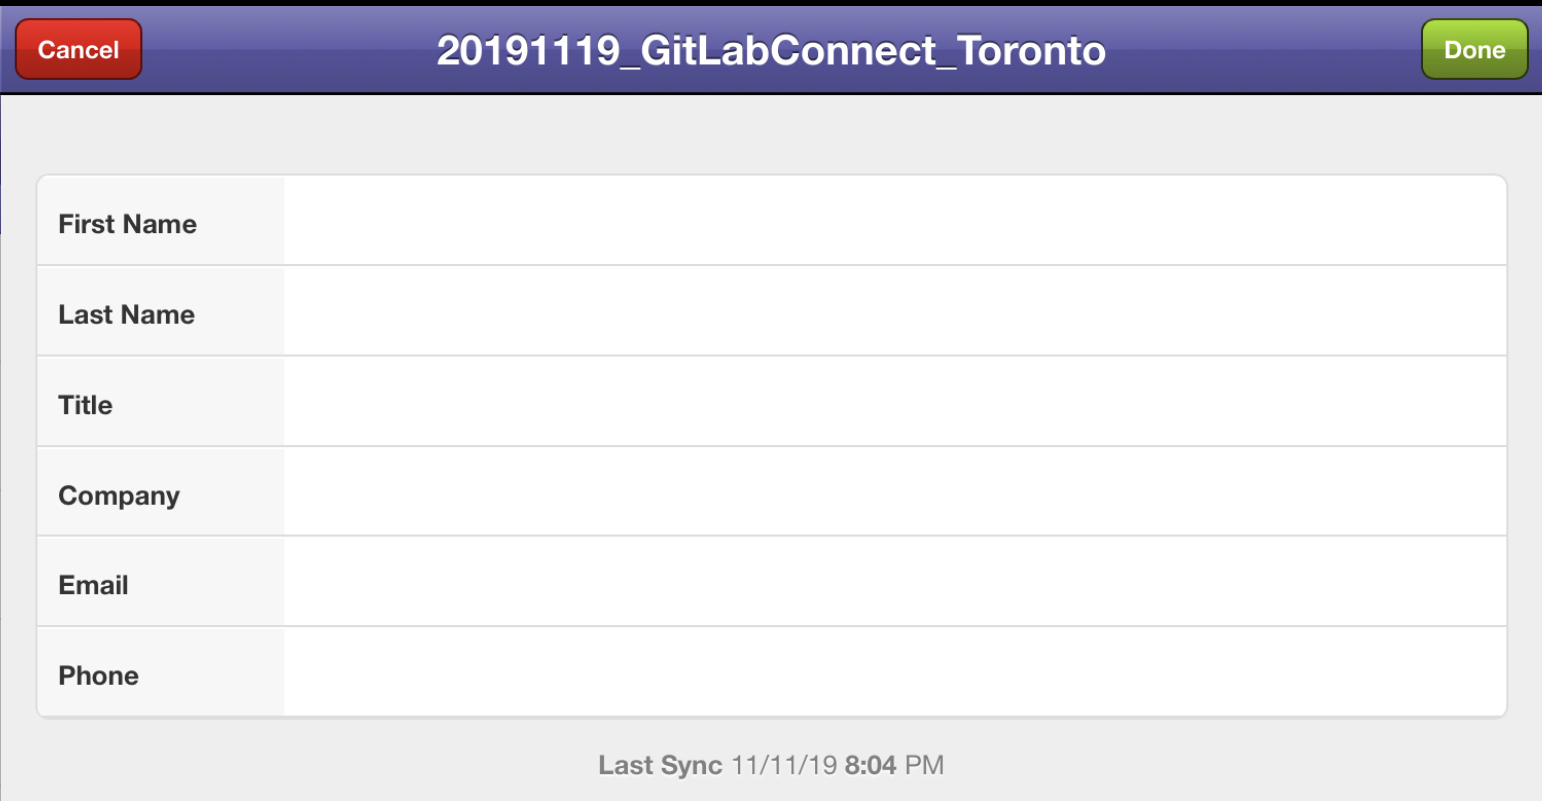
Task: Click the bold Last Sync words
Action: [660, 765]
